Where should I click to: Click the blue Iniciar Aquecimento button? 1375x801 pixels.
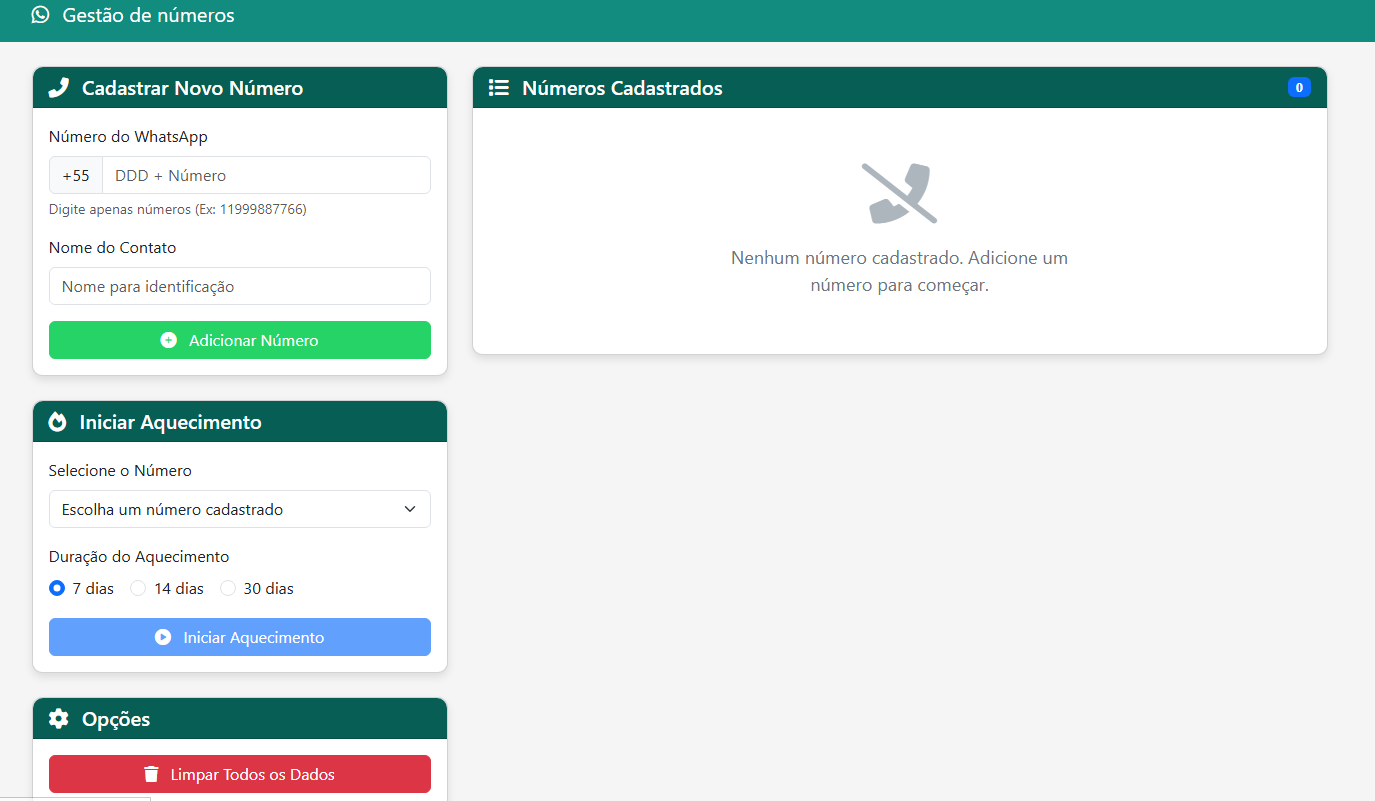click(x=240, y=637)
